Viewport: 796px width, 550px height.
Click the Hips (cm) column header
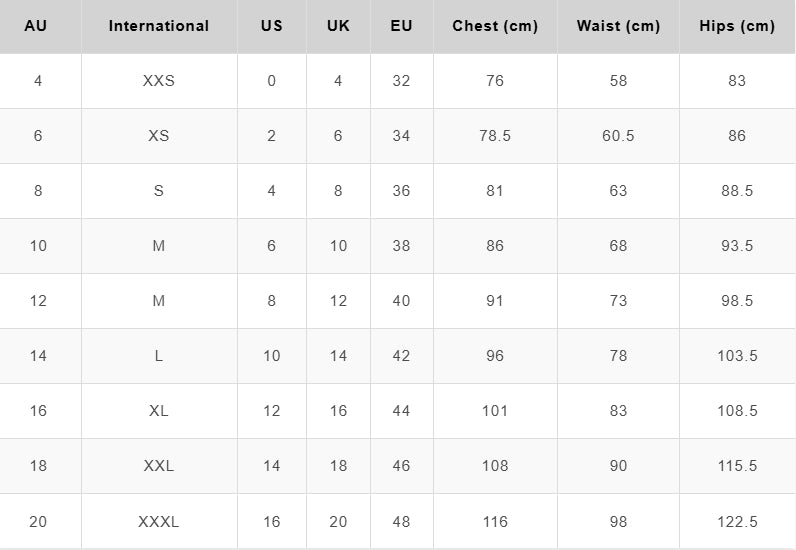[x=737, y=26]
